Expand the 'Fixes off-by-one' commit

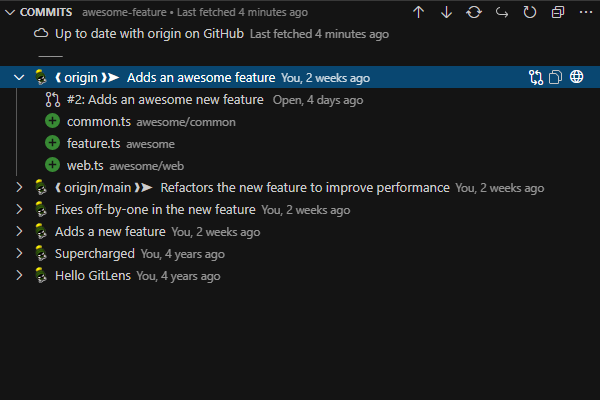pos(19,209)
